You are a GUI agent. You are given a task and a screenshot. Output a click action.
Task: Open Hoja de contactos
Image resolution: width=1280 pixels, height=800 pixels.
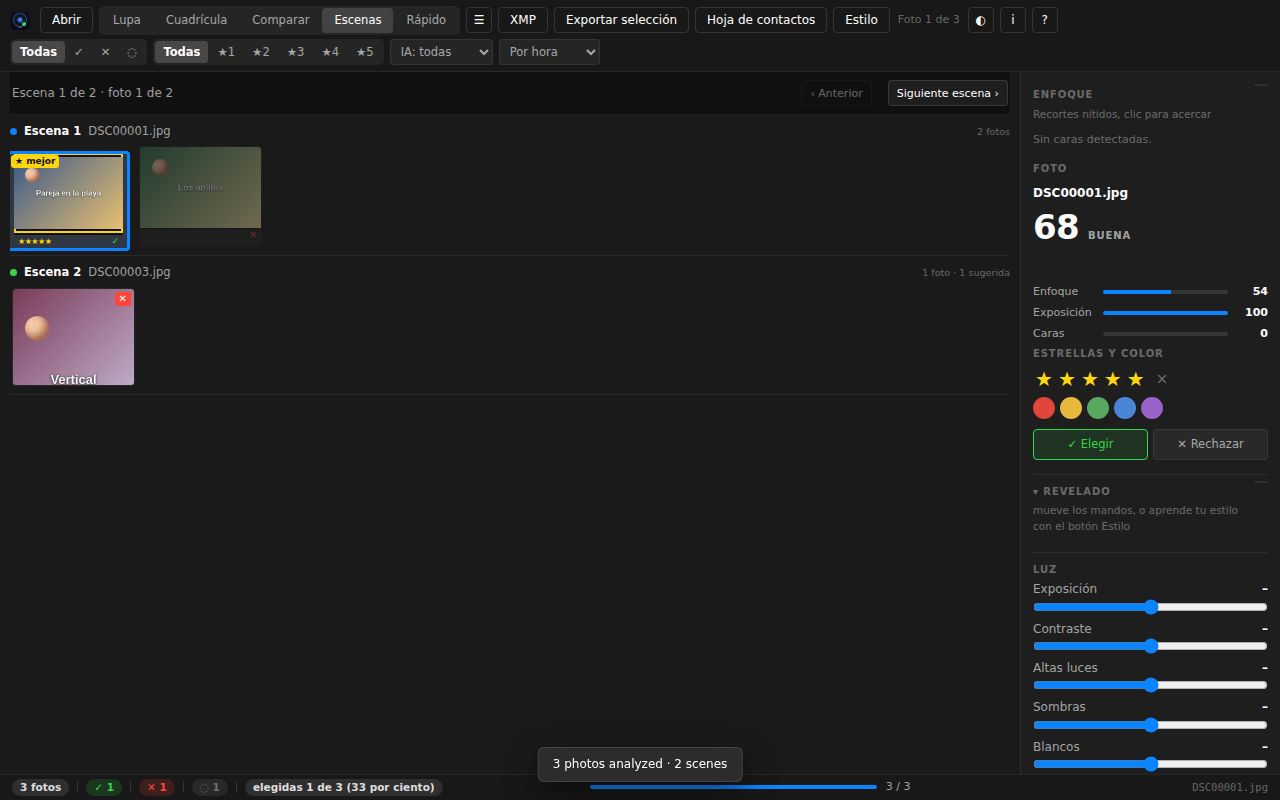pyautogui.click(x=761, y=20)
